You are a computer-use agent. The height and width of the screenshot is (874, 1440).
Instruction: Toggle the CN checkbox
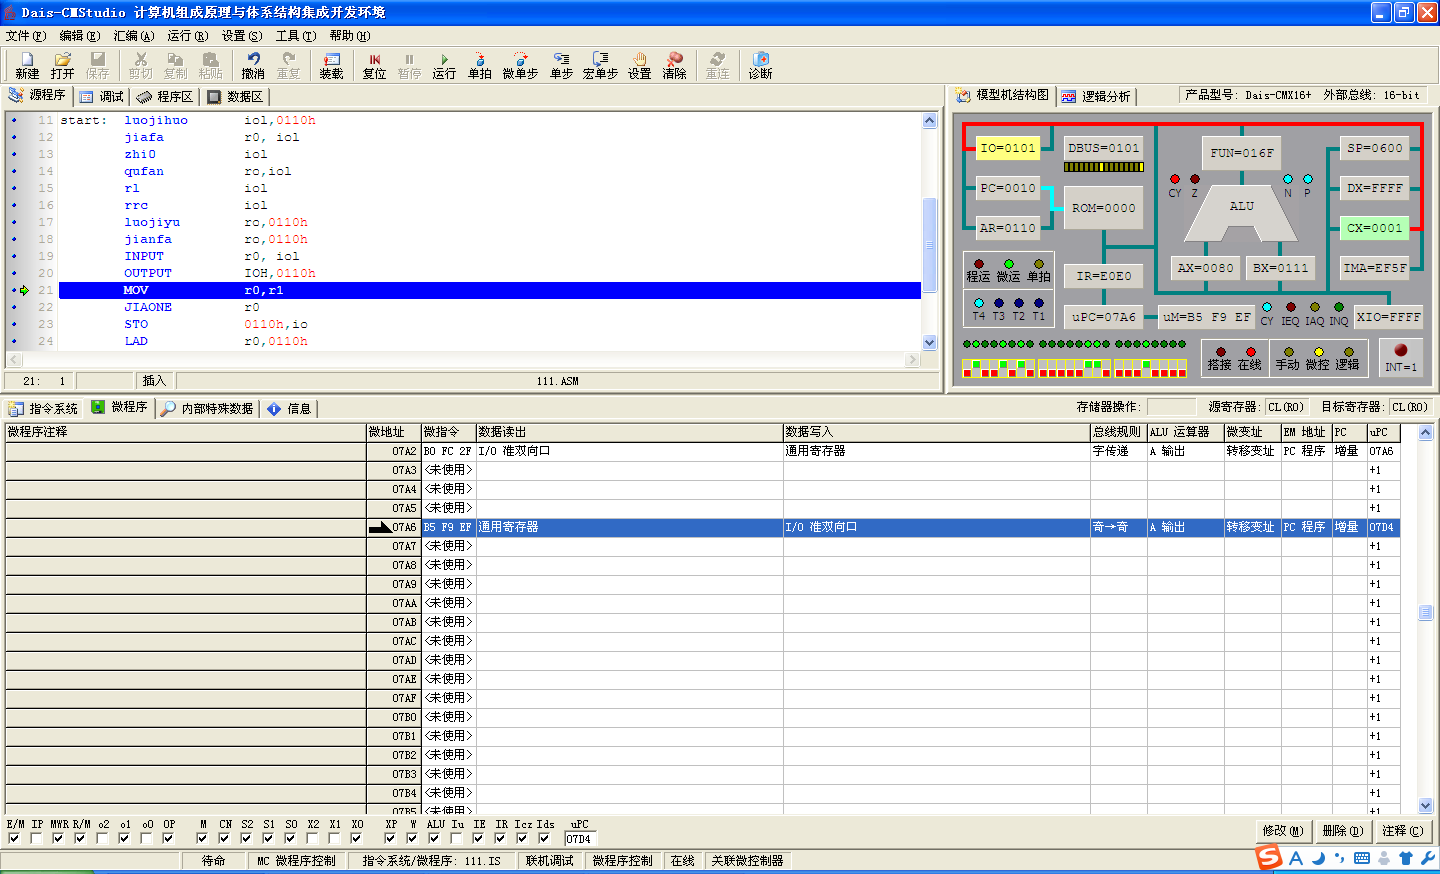[x=224, y=839]
